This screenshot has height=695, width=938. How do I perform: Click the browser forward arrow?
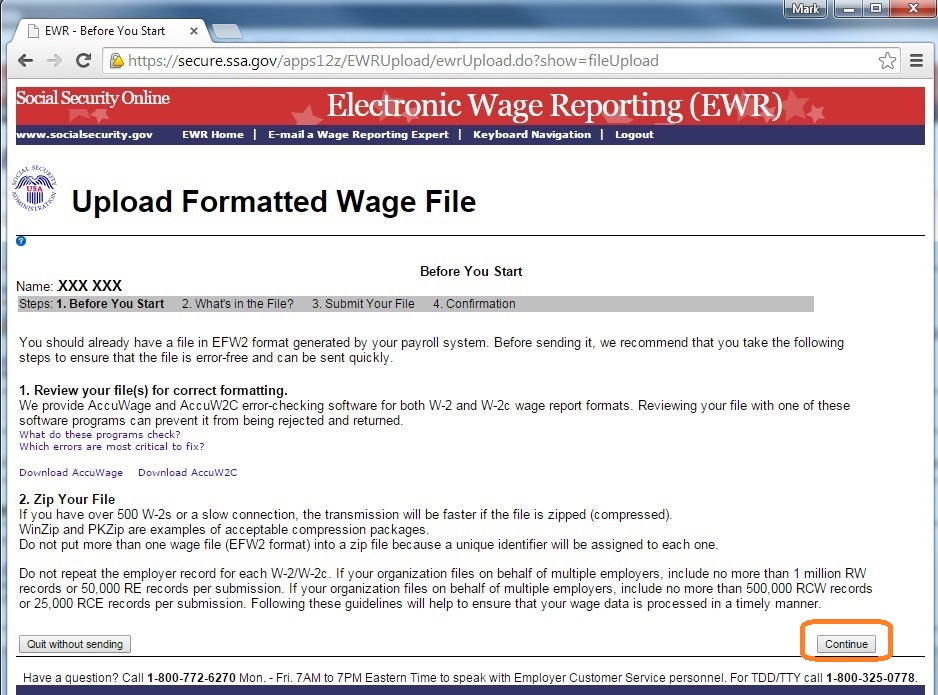click(54, 61)
